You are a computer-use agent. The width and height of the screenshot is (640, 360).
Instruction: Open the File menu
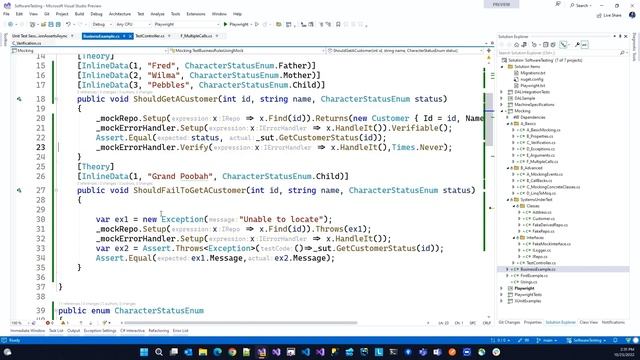[6, 14]
